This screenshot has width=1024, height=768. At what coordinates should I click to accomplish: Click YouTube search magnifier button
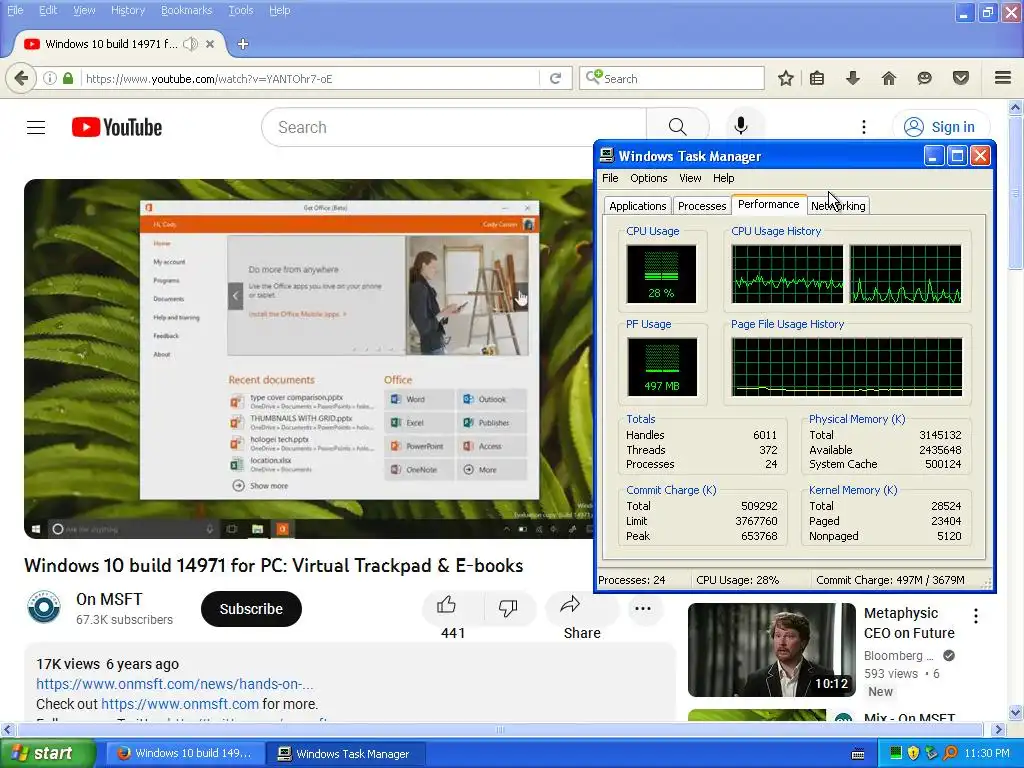click(677, 127)
